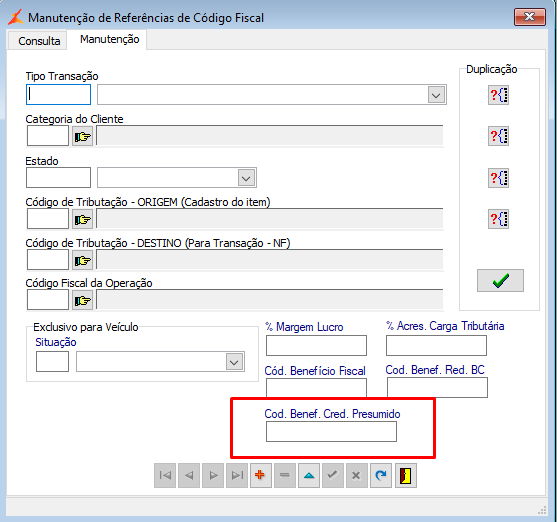Screen dimensions: 557x522
Task: Go to last record navigation button
Action: [x=237, y=475]
